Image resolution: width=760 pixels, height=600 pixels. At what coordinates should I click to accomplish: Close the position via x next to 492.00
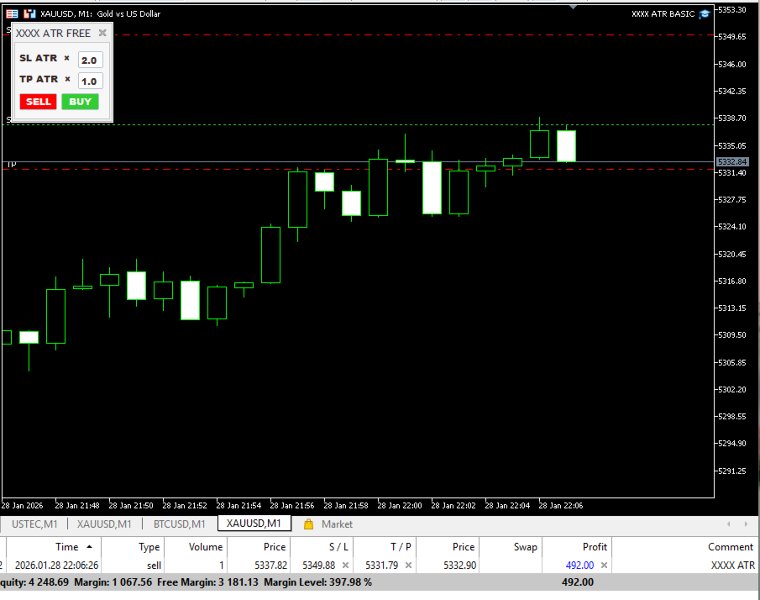604,565
